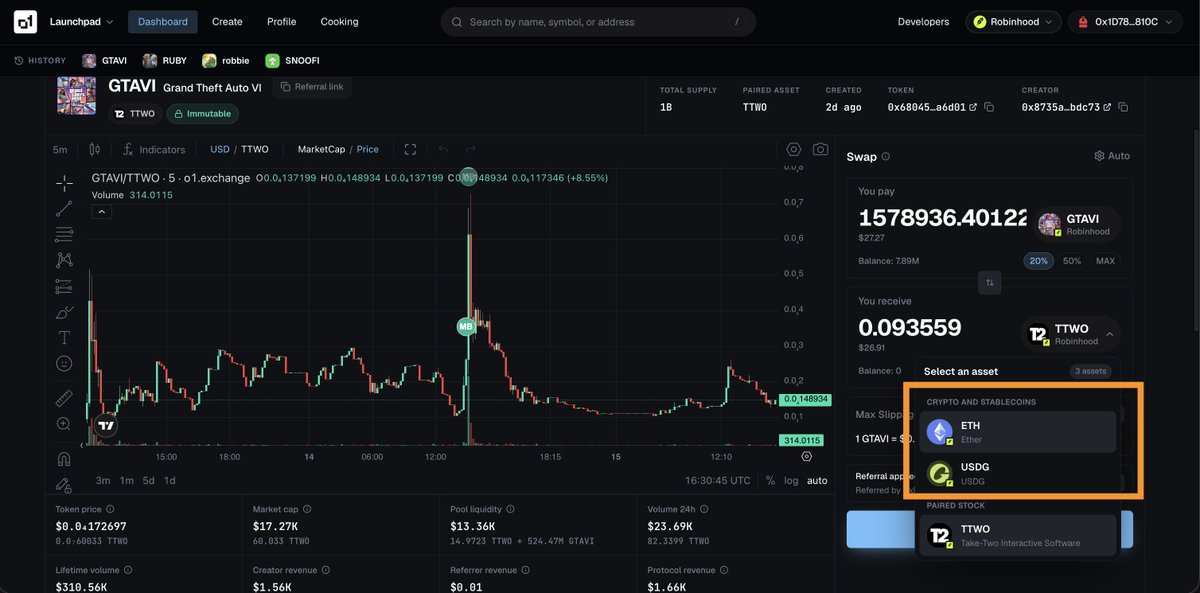
Task: Open chart settings hexagon icon
Action: click(794, 149)
